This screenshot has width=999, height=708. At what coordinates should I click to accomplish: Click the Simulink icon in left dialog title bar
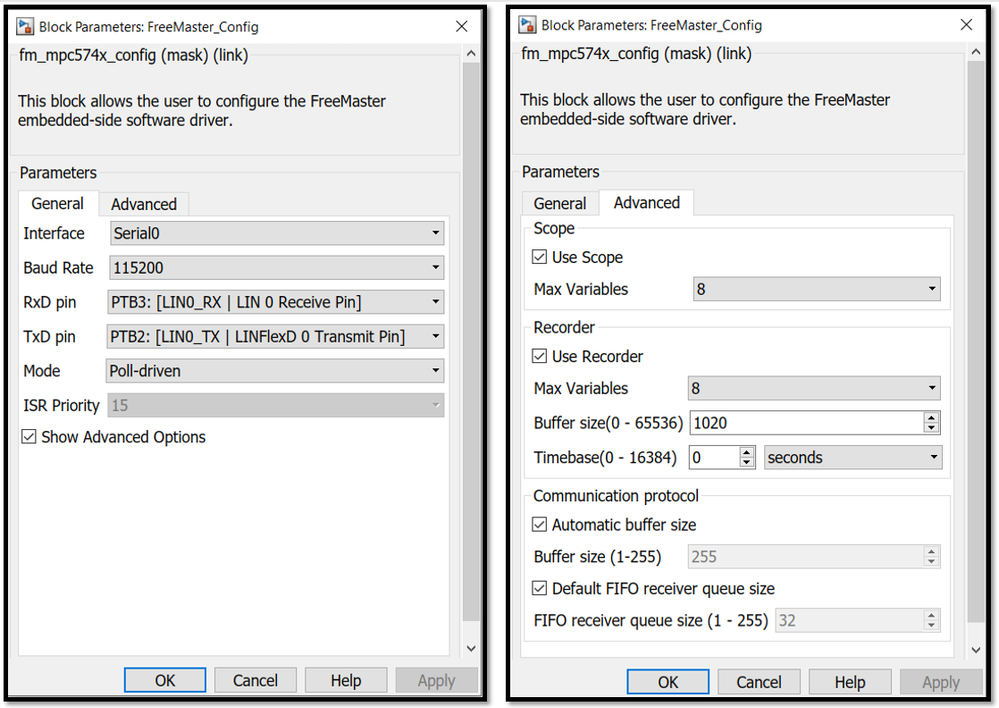pyautogui.click(x=25, y=26)
